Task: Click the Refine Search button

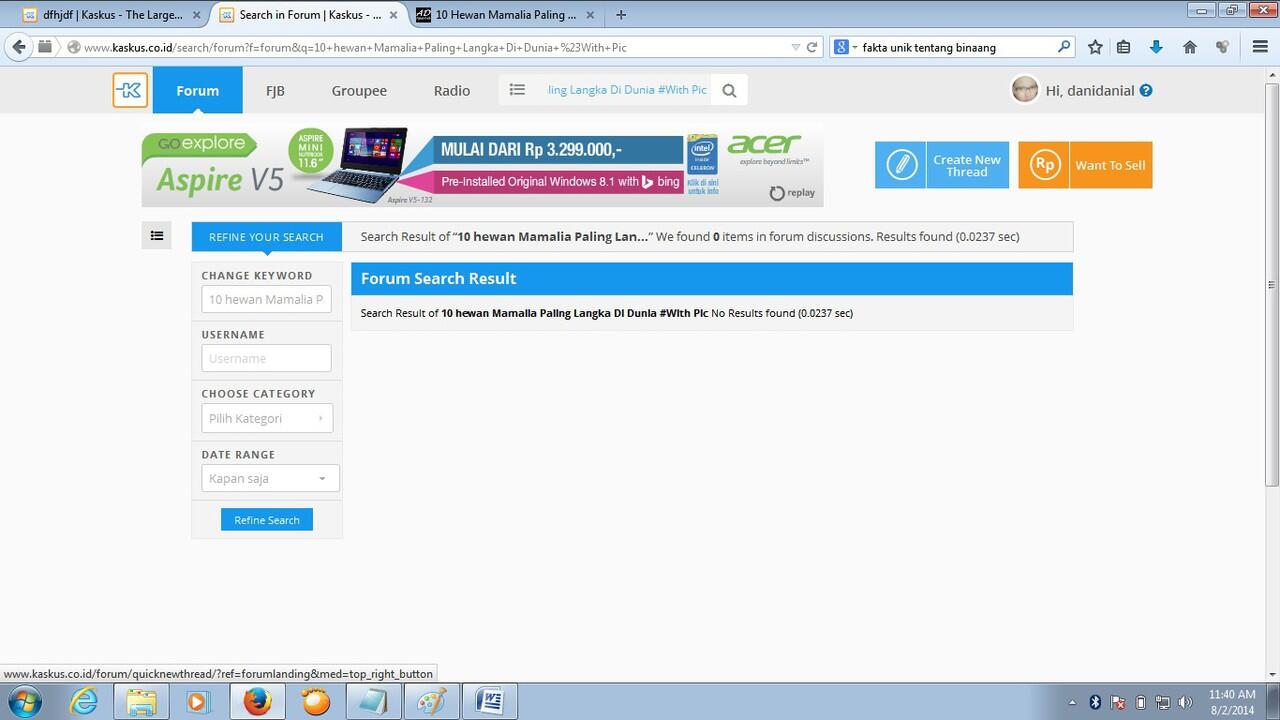Action: [267, 520]
